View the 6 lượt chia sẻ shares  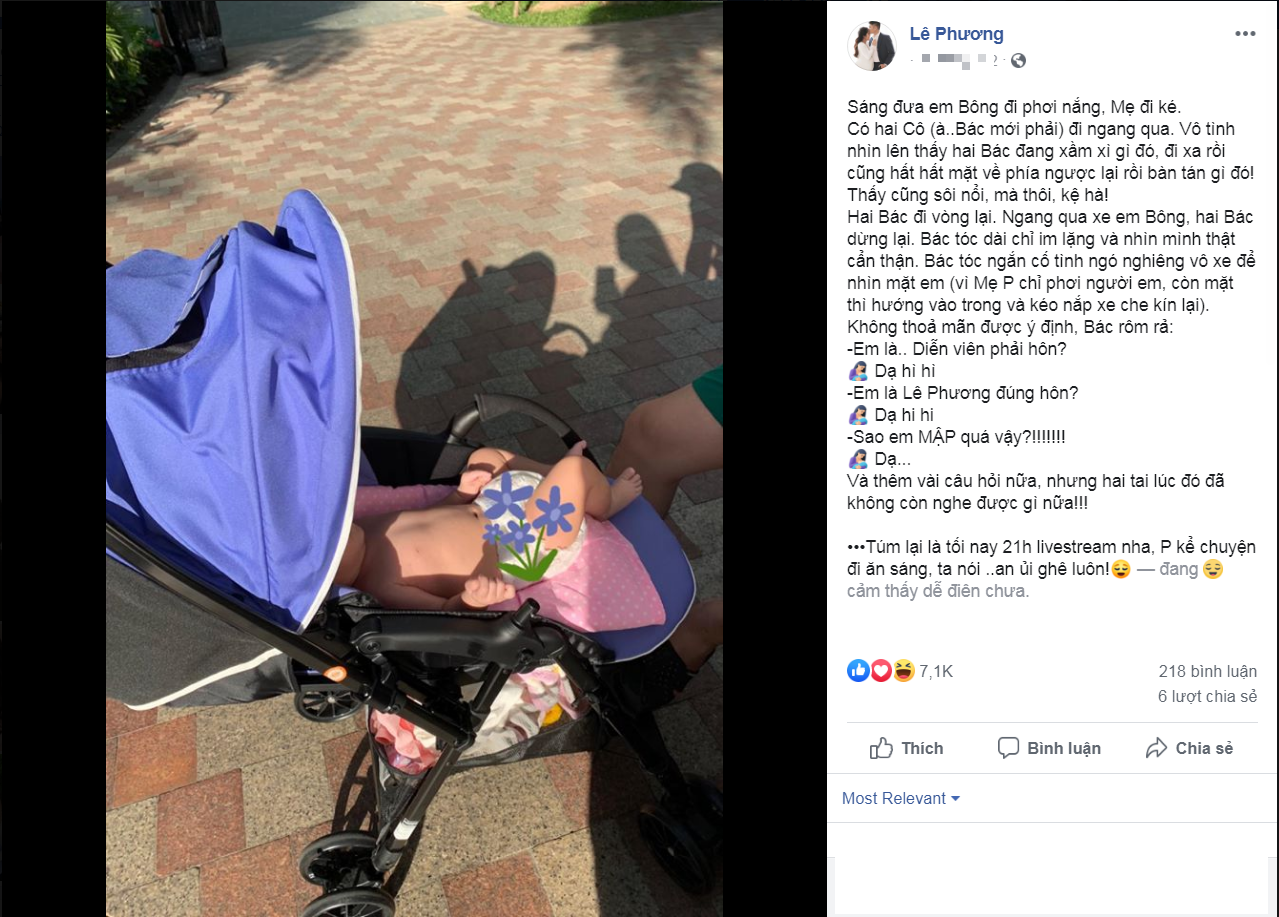pos(1207,696)
